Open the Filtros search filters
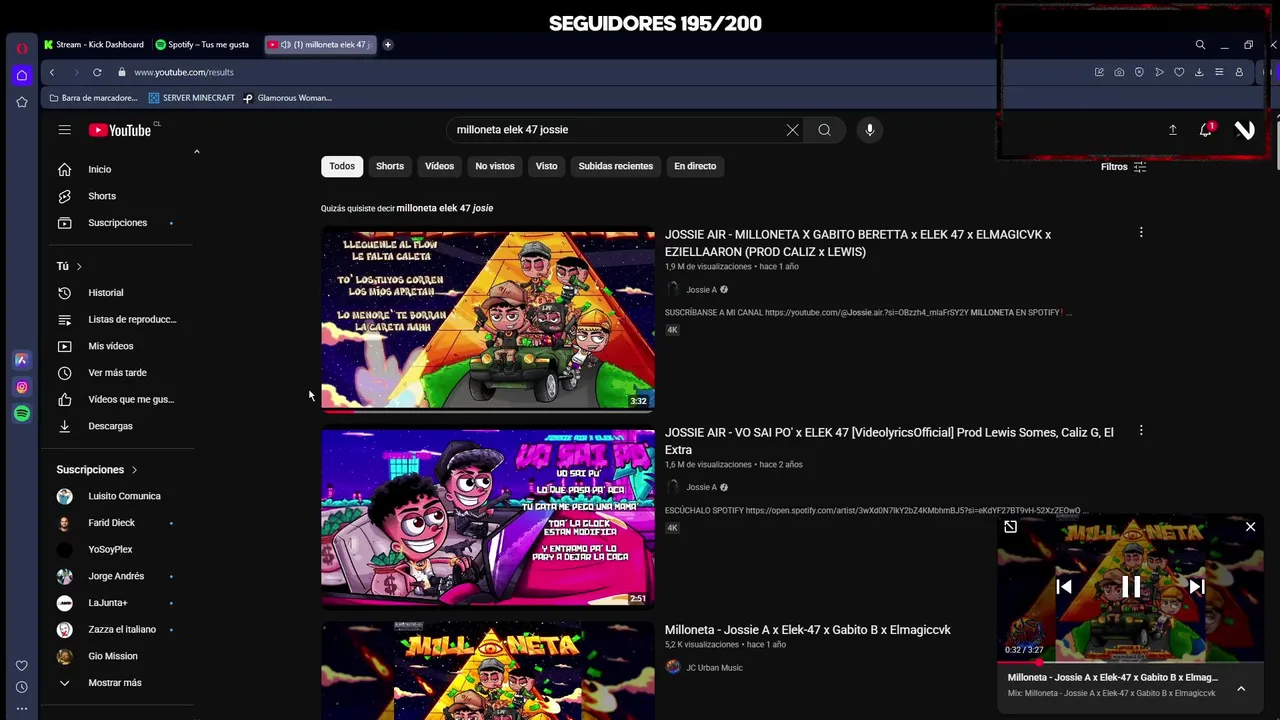This screenshot has height=720, width=1280. point(1123,167)
